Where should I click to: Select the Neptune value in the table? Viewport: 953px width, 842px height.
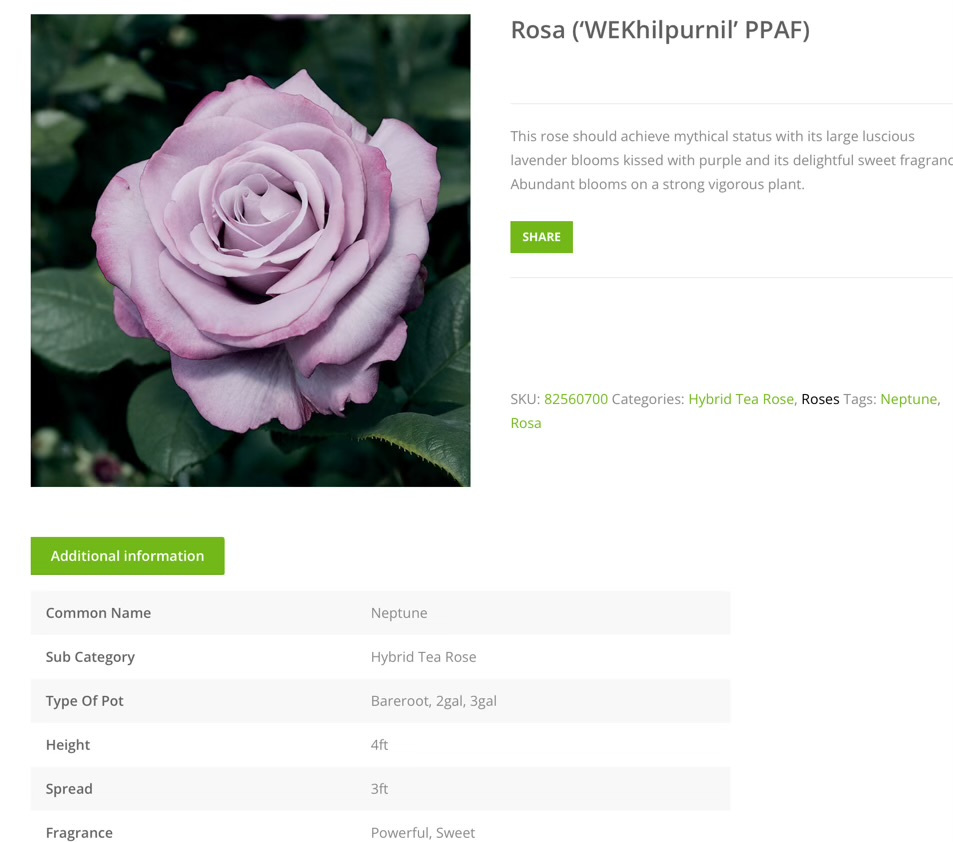(399, 613)
